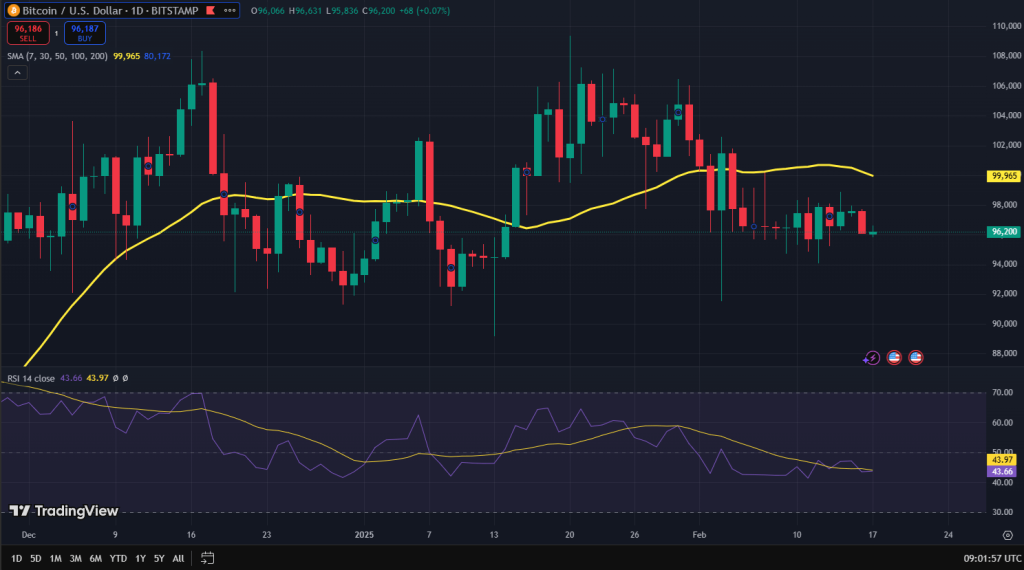This screenshot has height=570, width=1024.
Task: Click the SMA indicator legend label
Action: [x=57, y=56]
